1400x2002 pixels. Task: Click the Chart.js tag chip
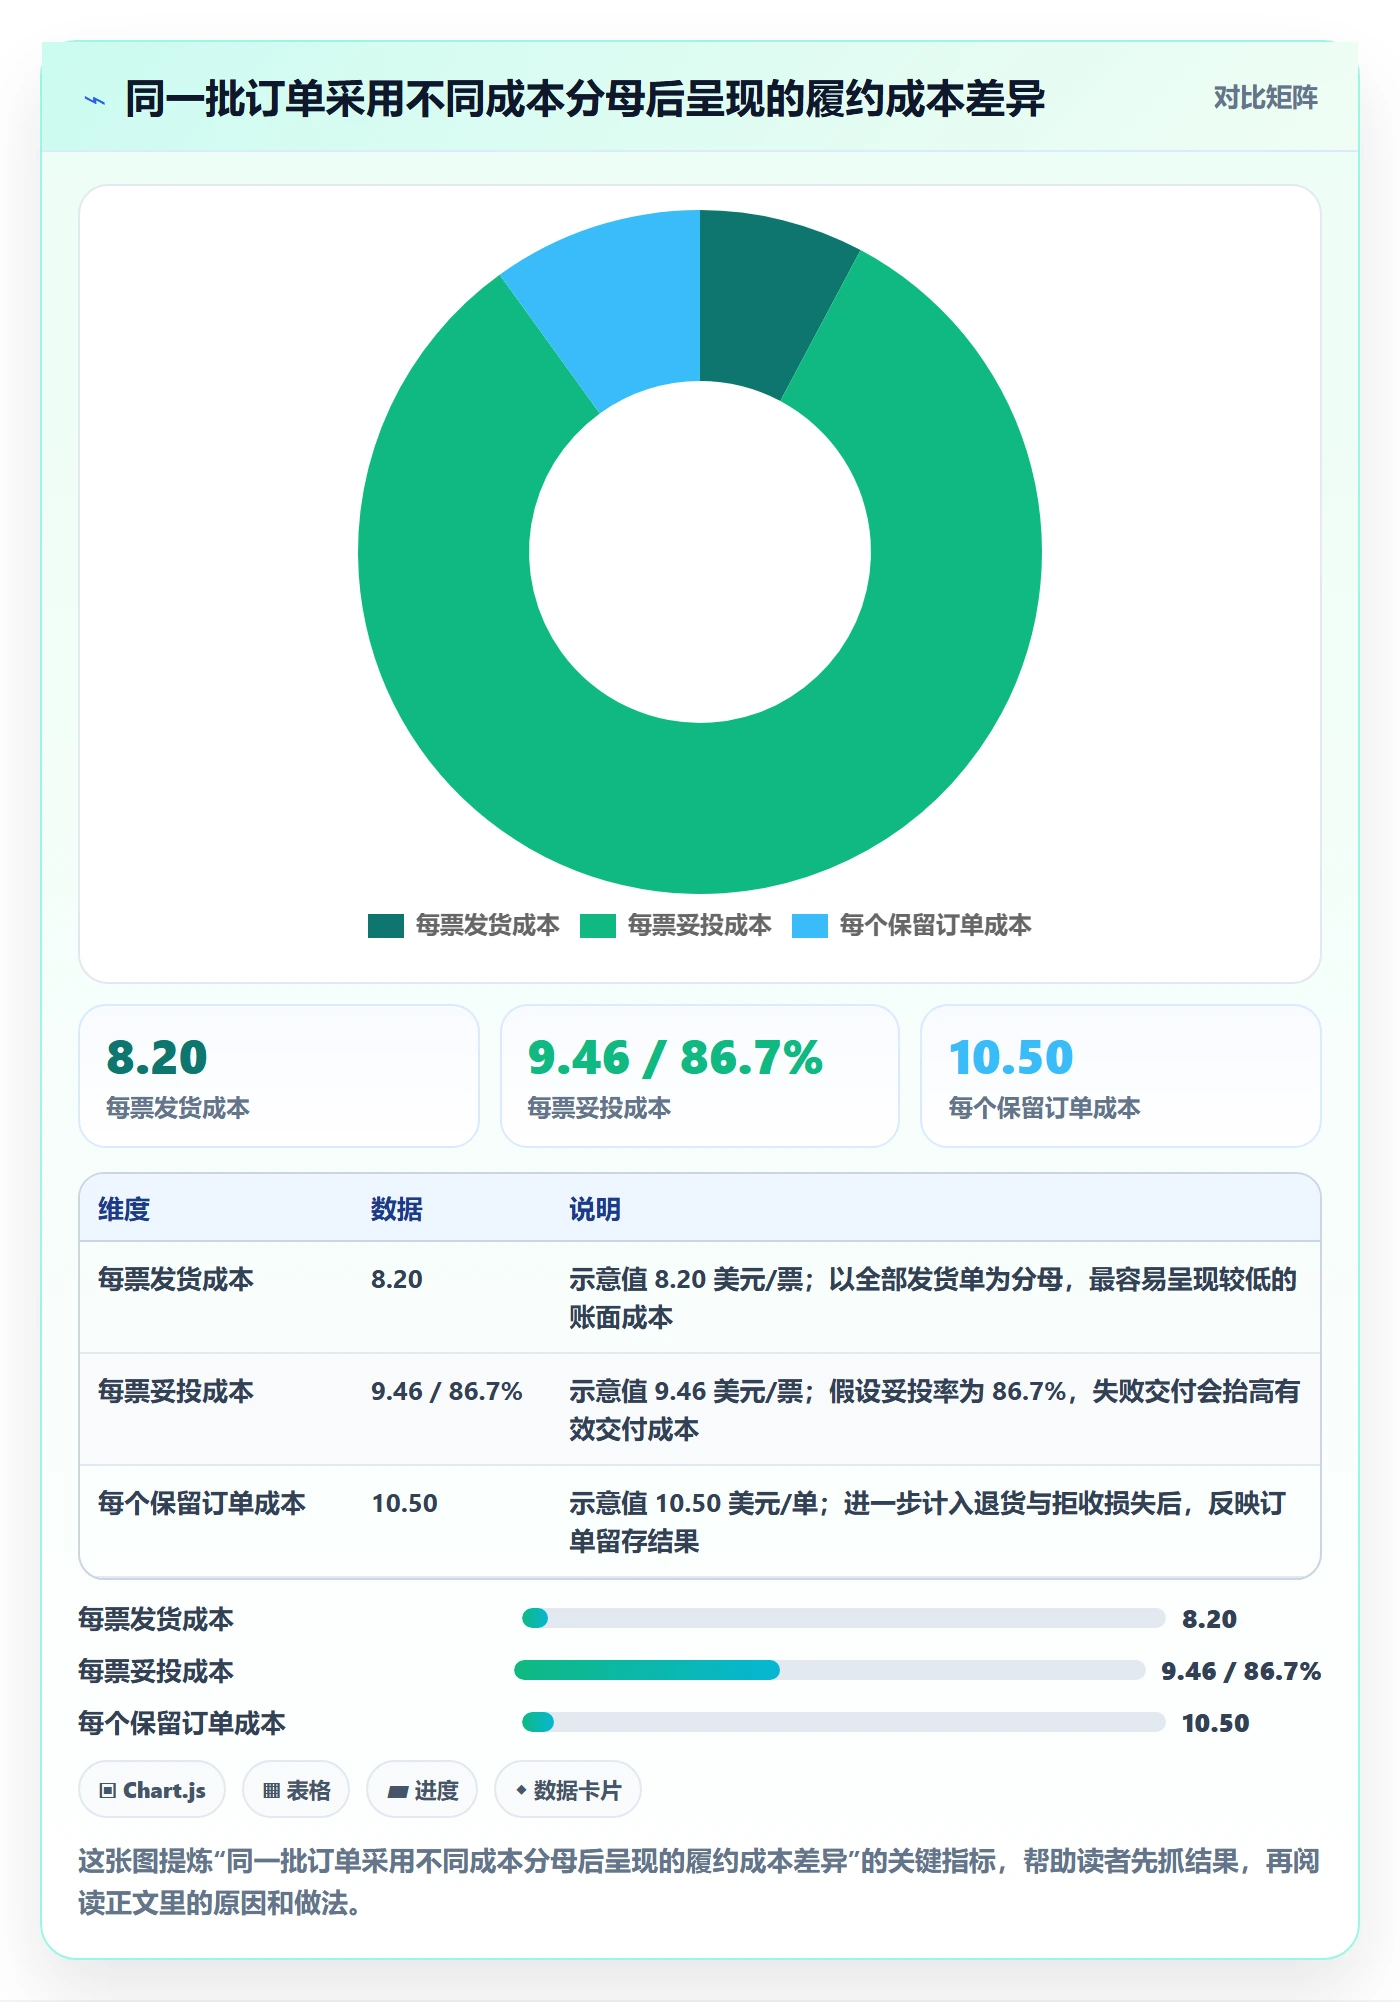pyautogui.click(x=152, y=1790)
